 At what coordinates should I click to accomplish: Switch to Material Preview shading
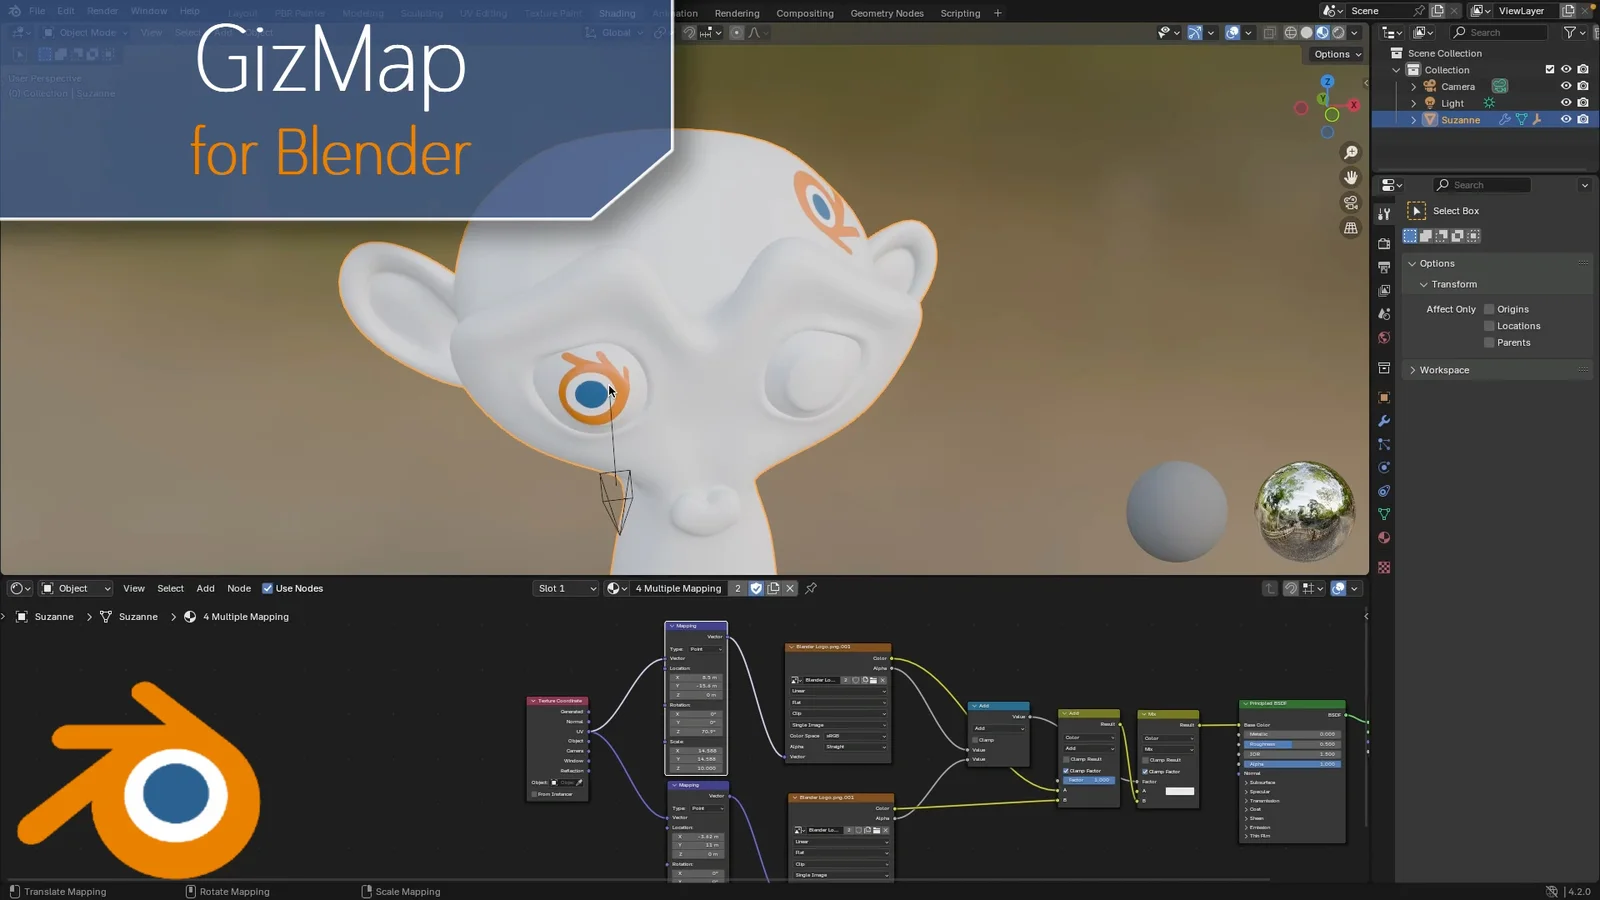[1324, 33]
